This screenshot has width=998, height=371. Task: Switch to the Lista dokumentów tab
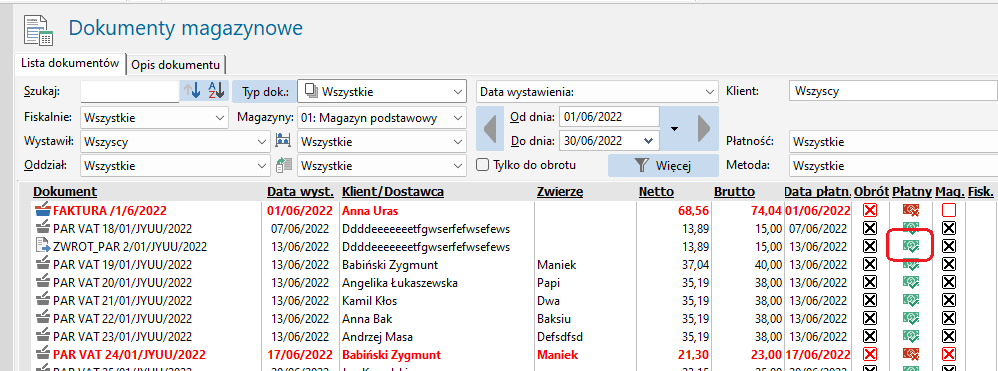70,64
